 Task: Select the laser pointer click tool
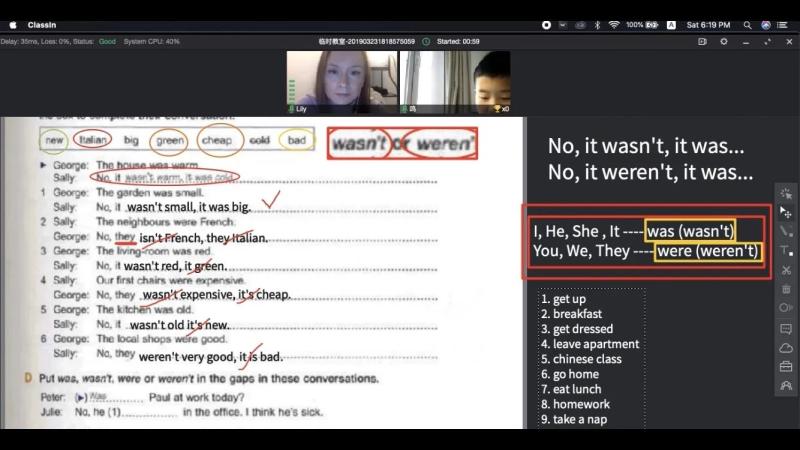pyautogui.click(x=786, y=193)
